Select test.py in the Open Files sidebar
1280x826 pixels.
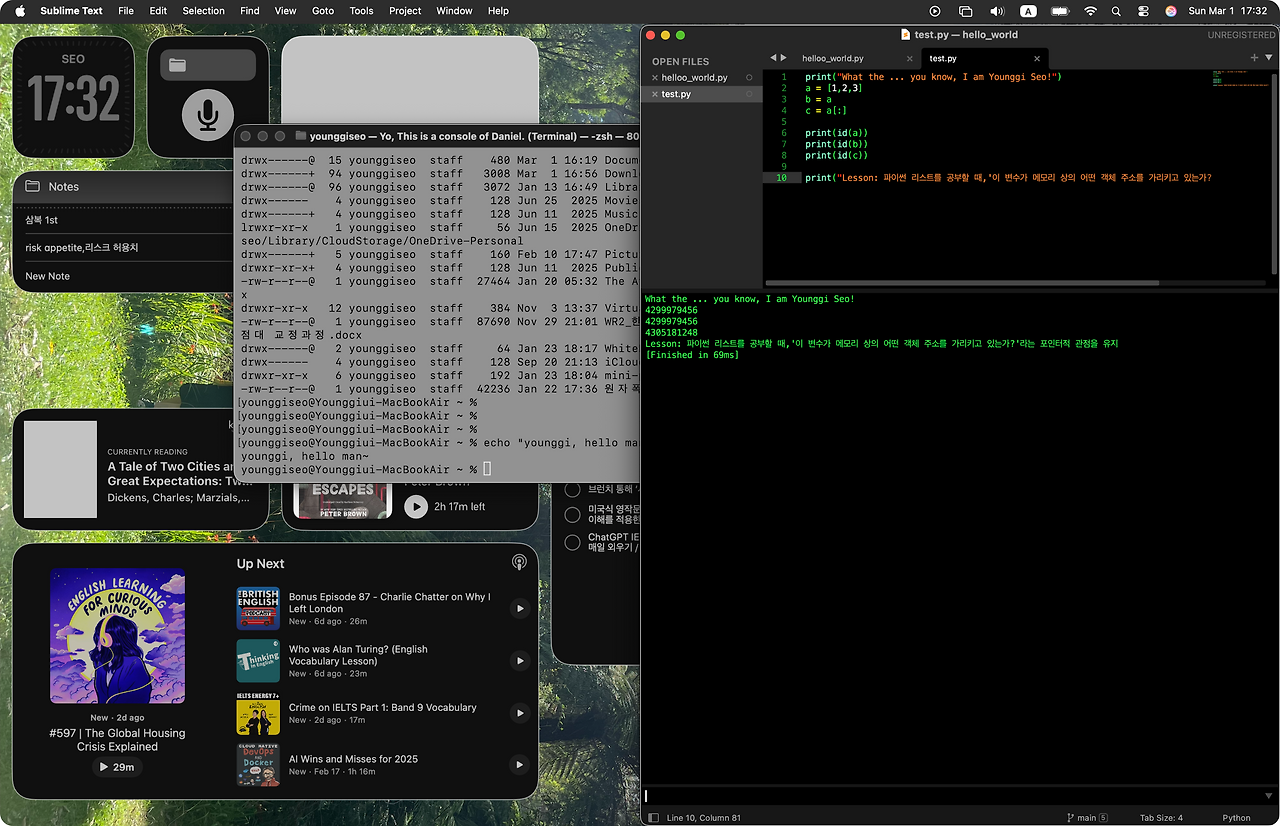(676, 94)
